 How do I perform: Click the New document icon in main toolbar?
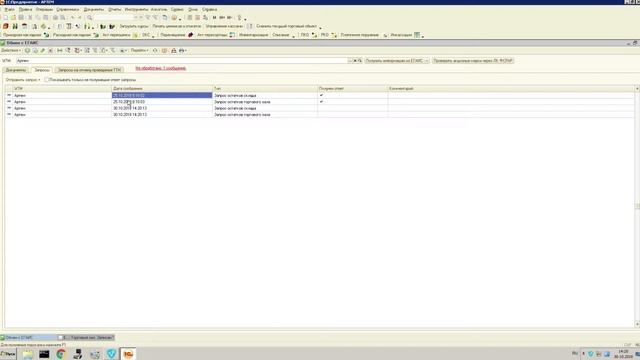coord(5,18)
